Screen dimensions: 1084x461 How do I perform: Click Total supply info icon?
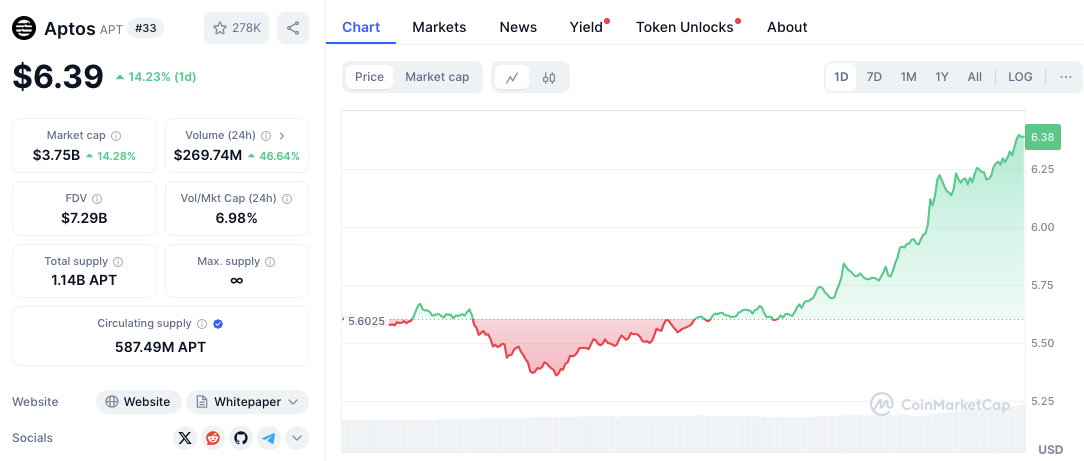(x=118, y=261)
